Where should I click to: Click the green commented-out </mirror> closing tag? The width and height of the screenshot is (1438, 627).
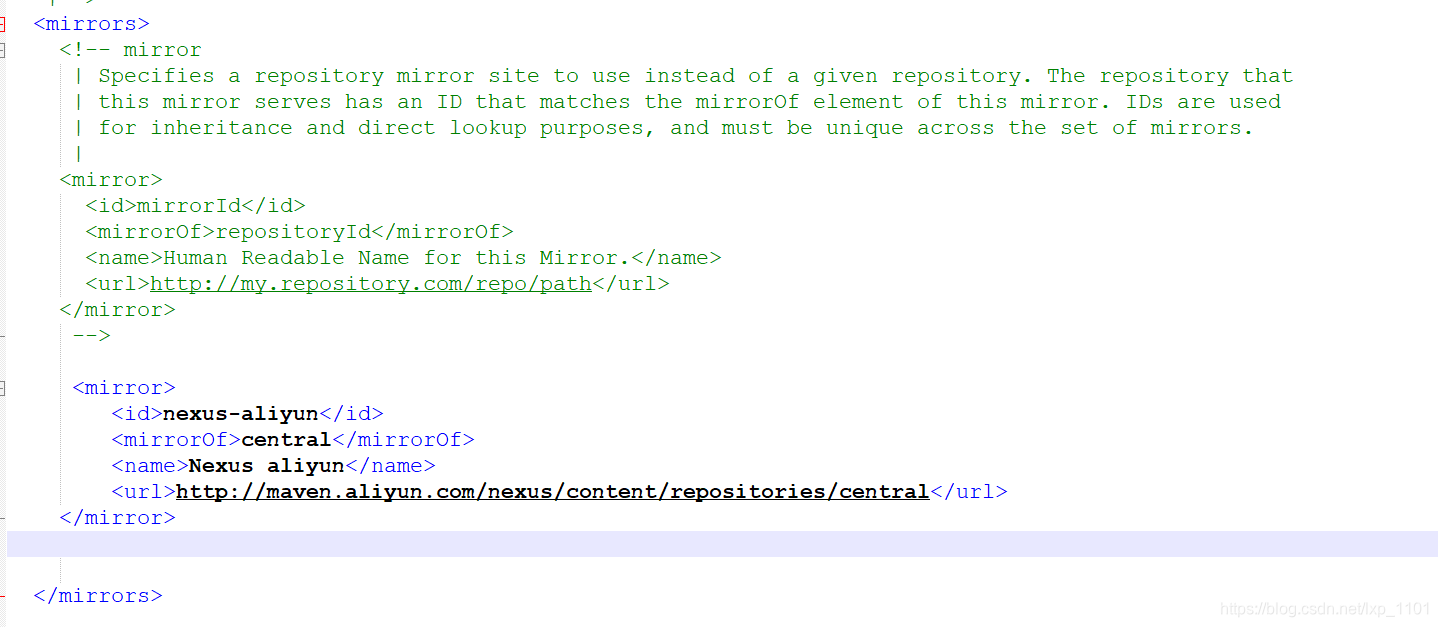117,309
